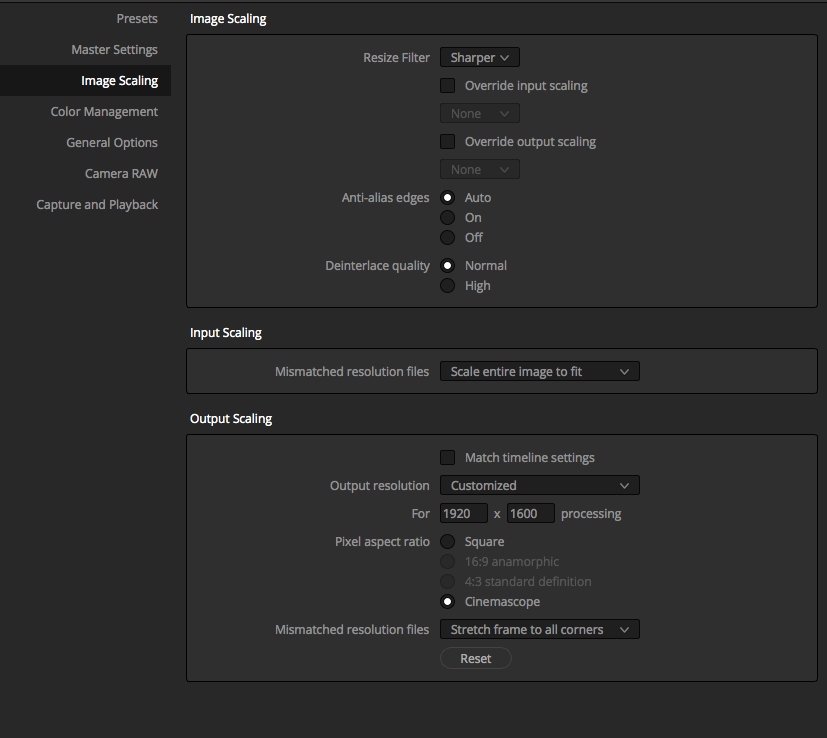Click the output height field 1600
827x738 pixels.
[x=531, y=513]
